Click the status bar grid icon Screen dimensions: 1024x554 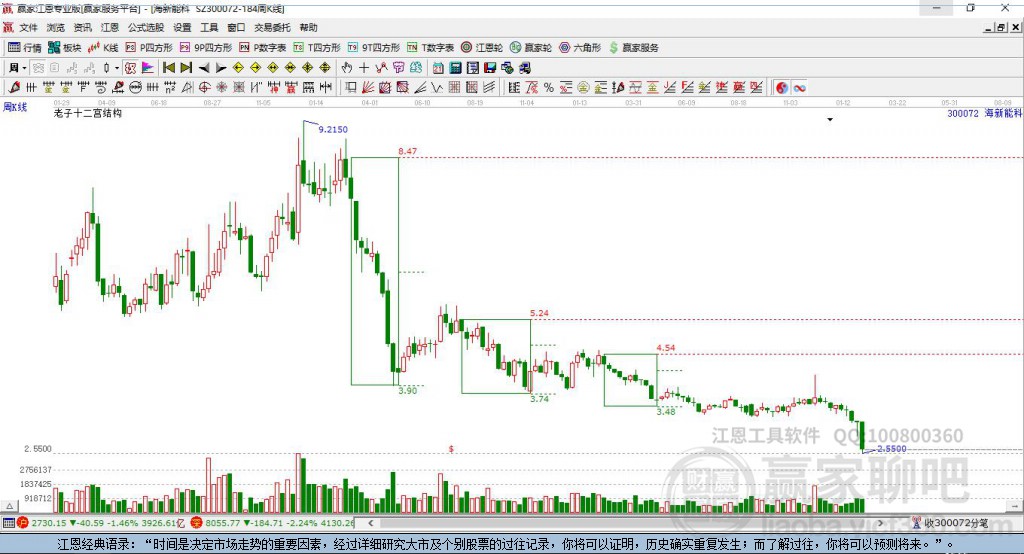click(8, 523)
